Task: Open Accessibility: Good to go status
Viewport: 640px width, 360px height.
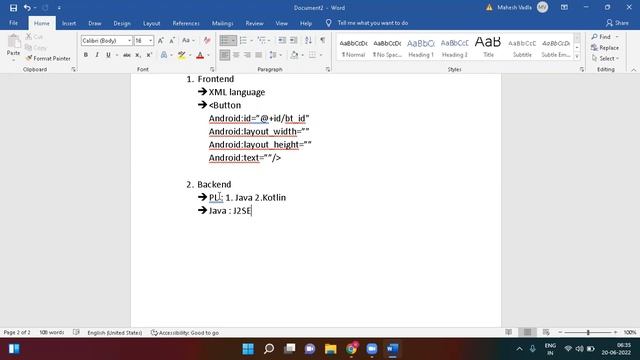Action: (185, 333)
